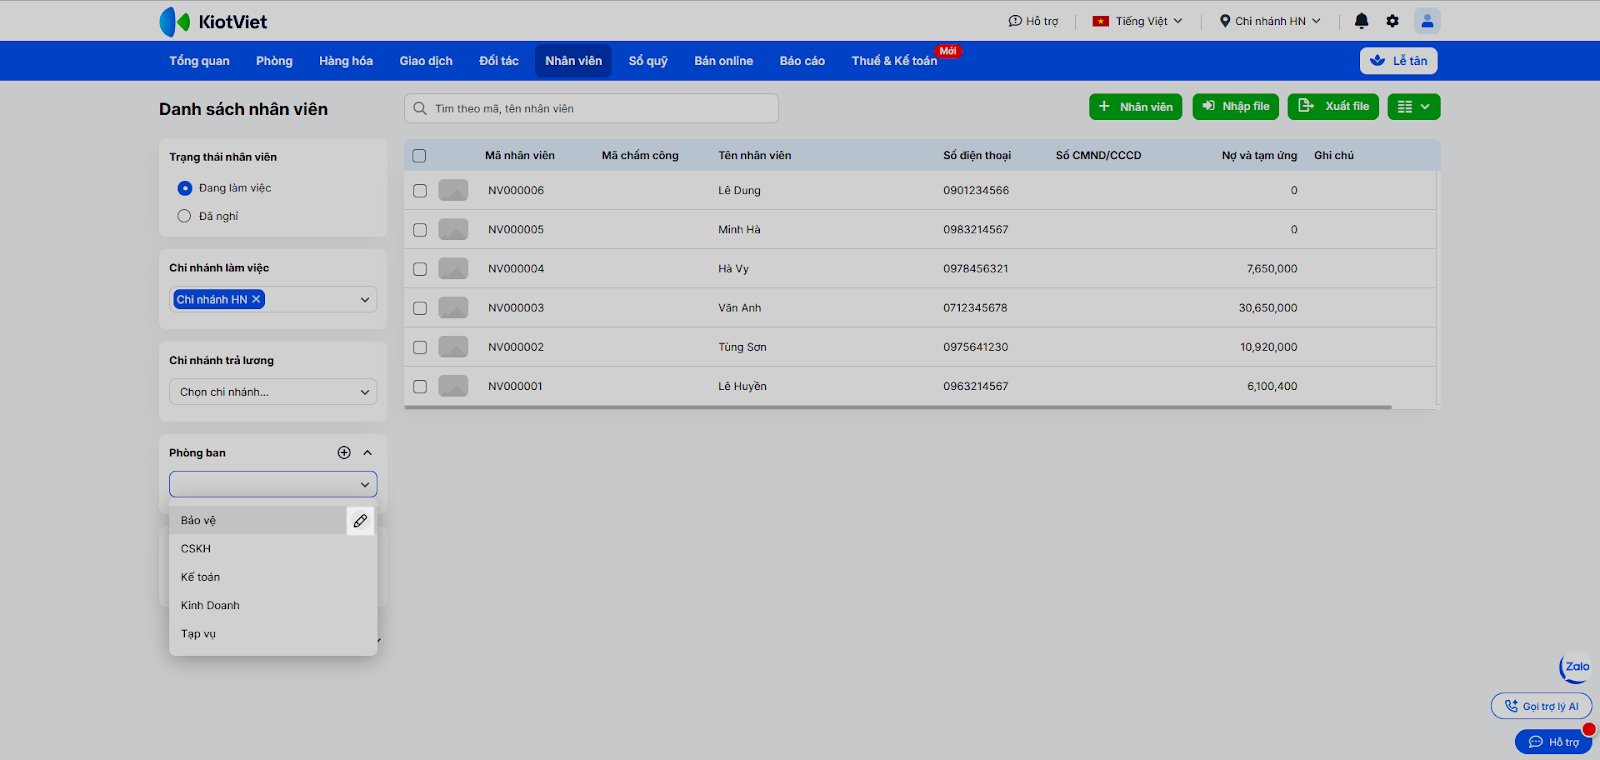Screen dimensions: 1600x760
Task: Choose Tạp vụ from department list
Action: point(273,634)
